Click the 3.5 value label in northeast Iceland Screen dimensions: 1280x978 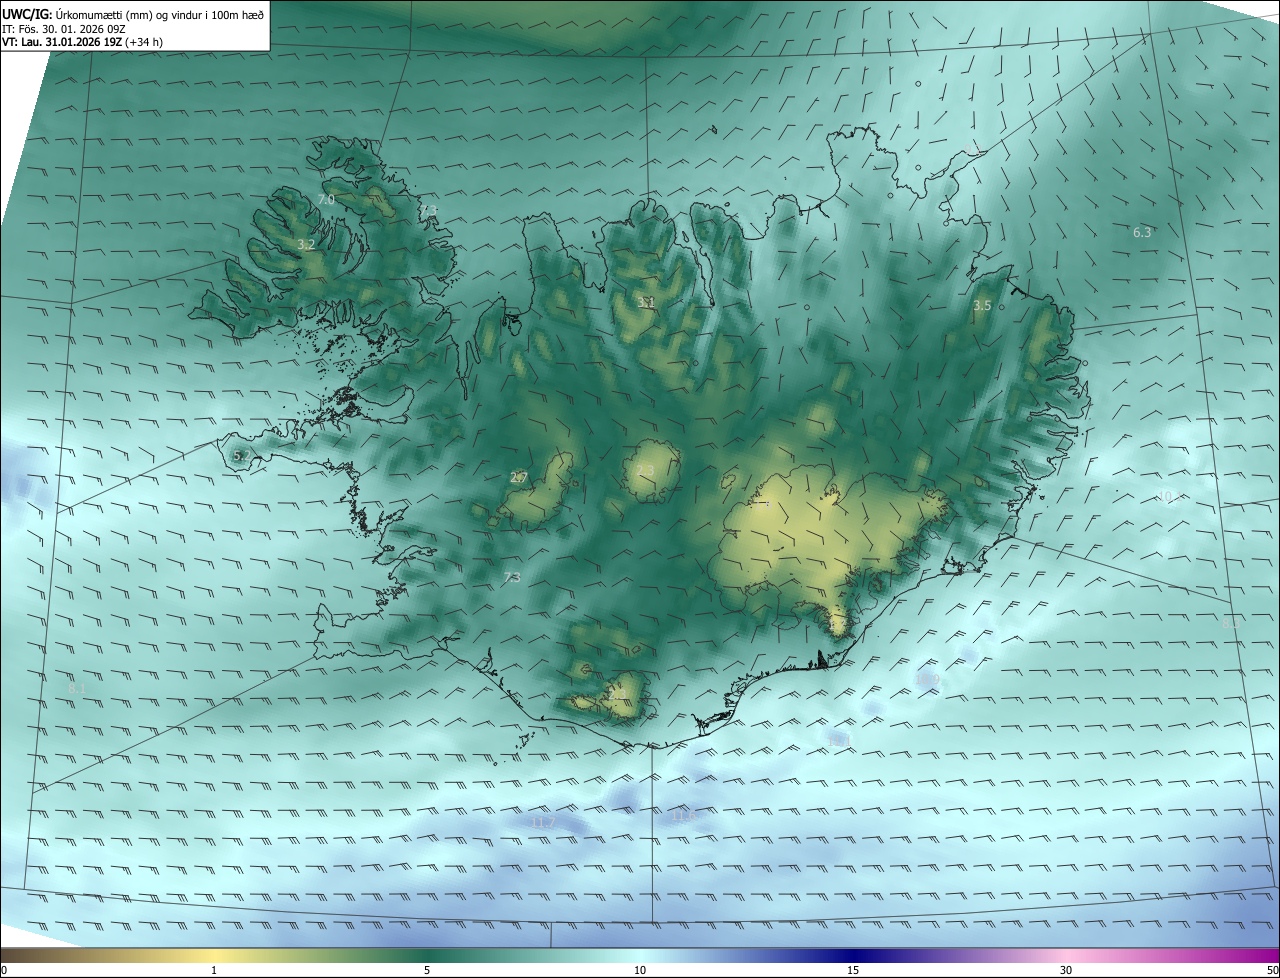coord(982,305)
